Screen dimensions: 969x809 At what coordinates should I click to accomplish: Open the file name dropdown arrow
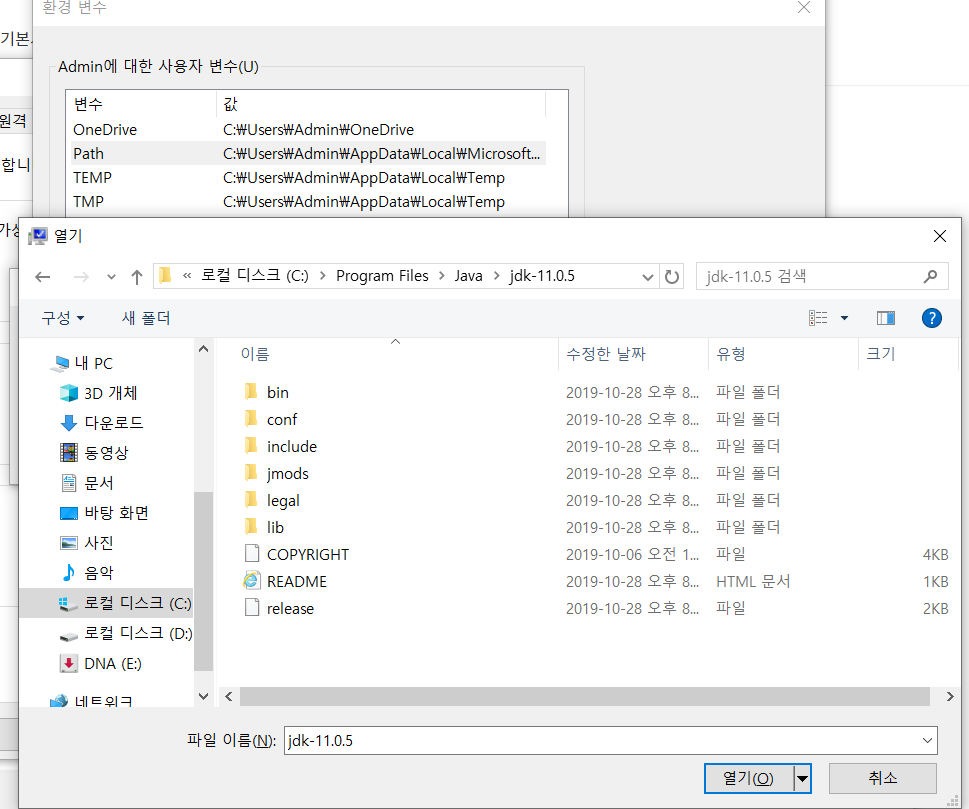pyautogui.click(x=927, y=740)
